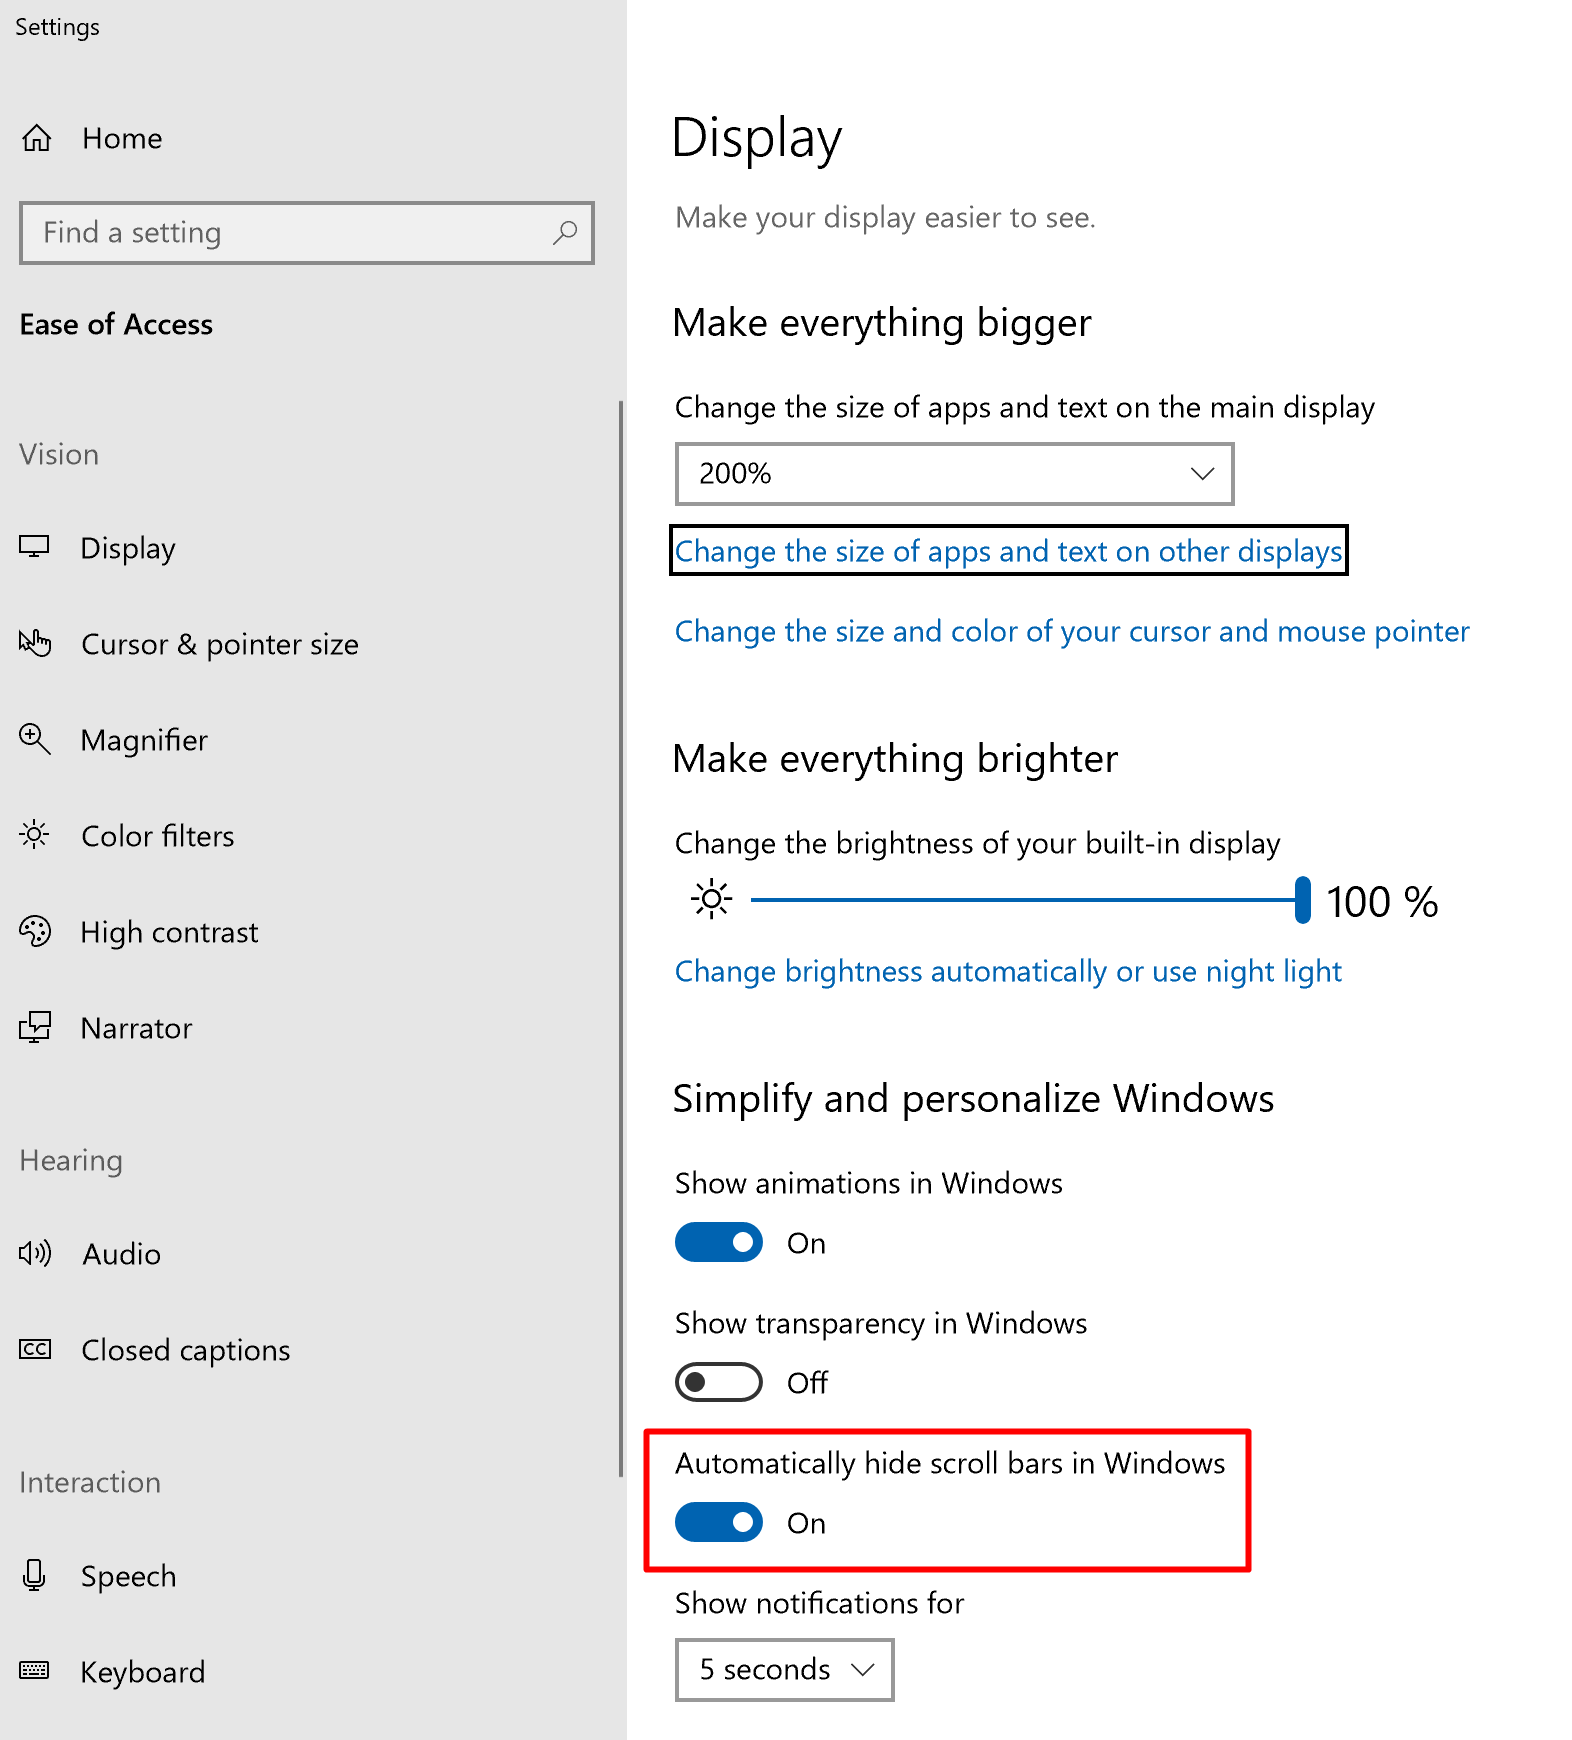Viewport: 1572px width, 1740px height.
Task: Open the 5 seconds notification duration dropdown
Action: (x=784, y=1669)
